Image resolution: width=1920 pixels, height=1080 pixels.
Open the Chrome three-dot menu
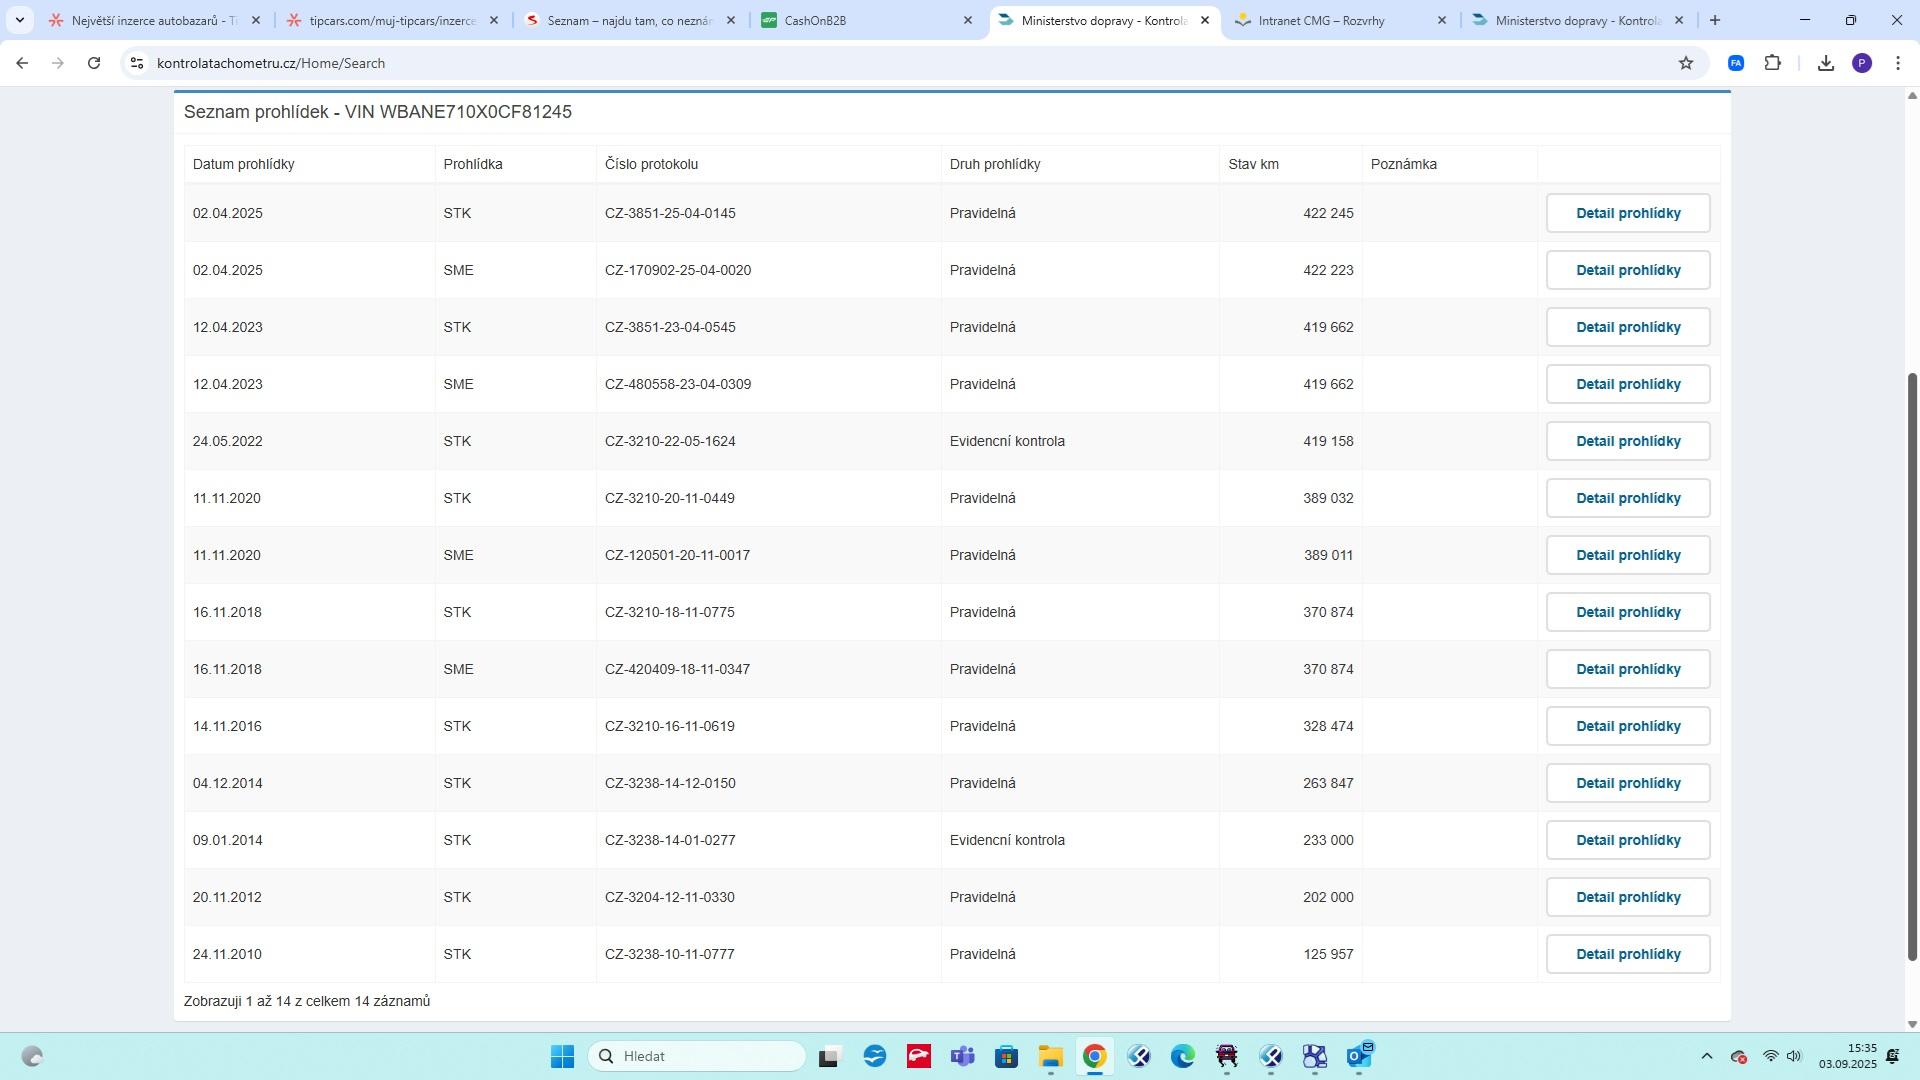[x=1898, y=63]
